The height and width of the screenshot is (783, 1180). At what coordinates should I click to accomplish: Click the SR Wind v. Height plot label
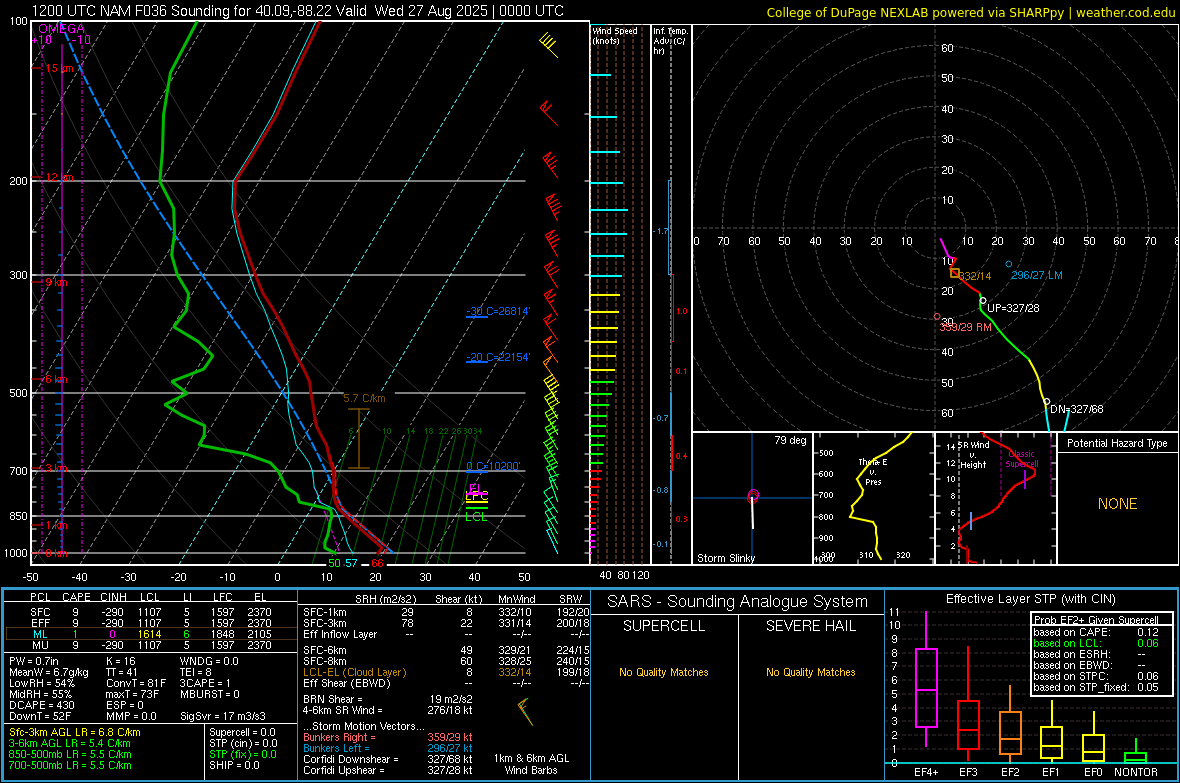pos(974,455)
